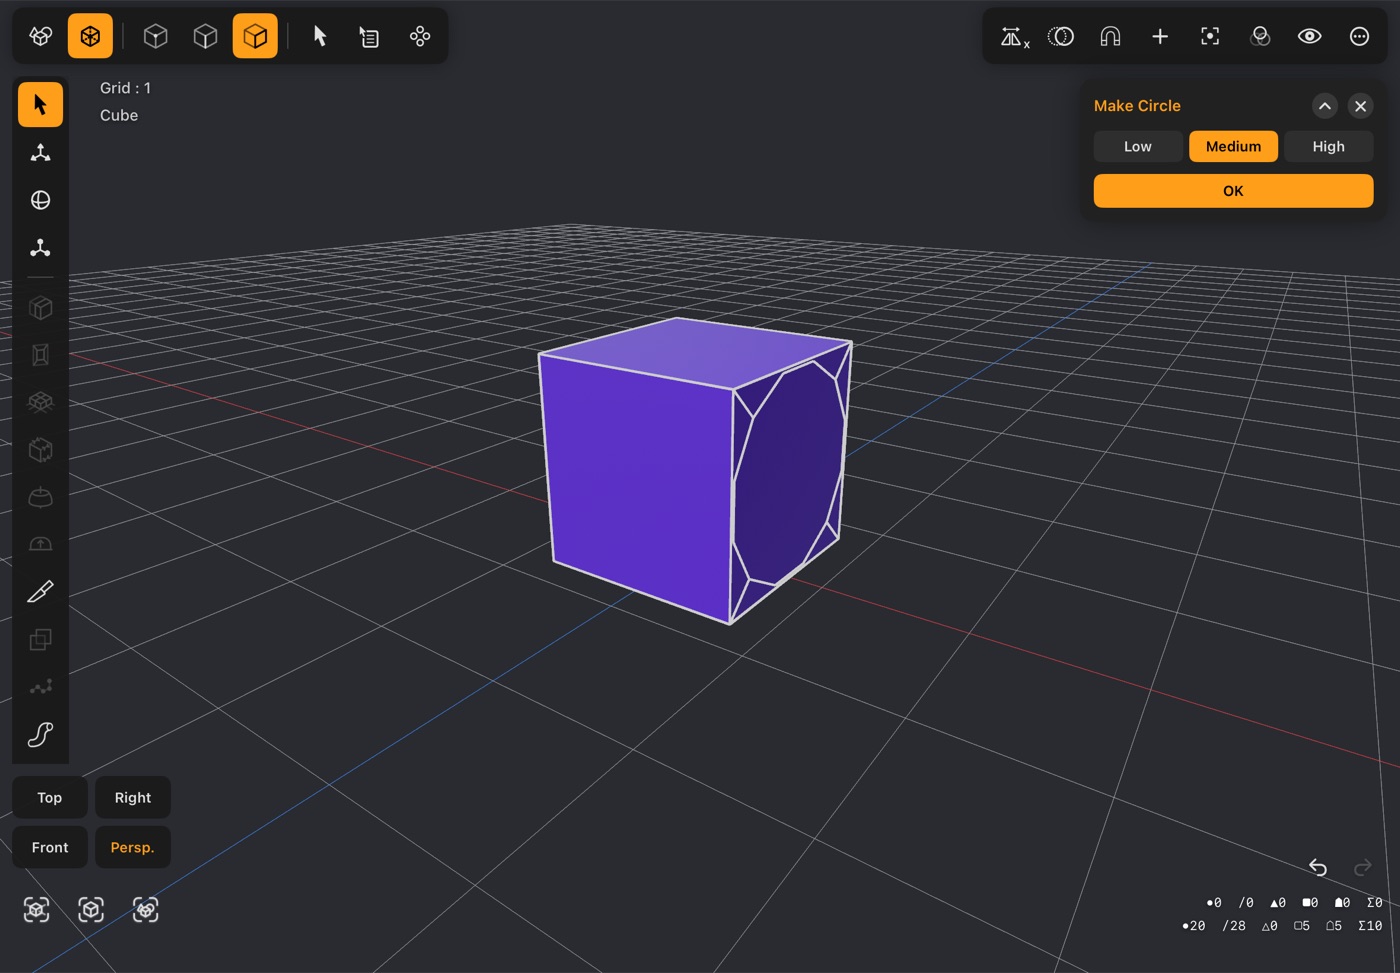Toggle the active orange edit mode cube

tap(90, 36)
